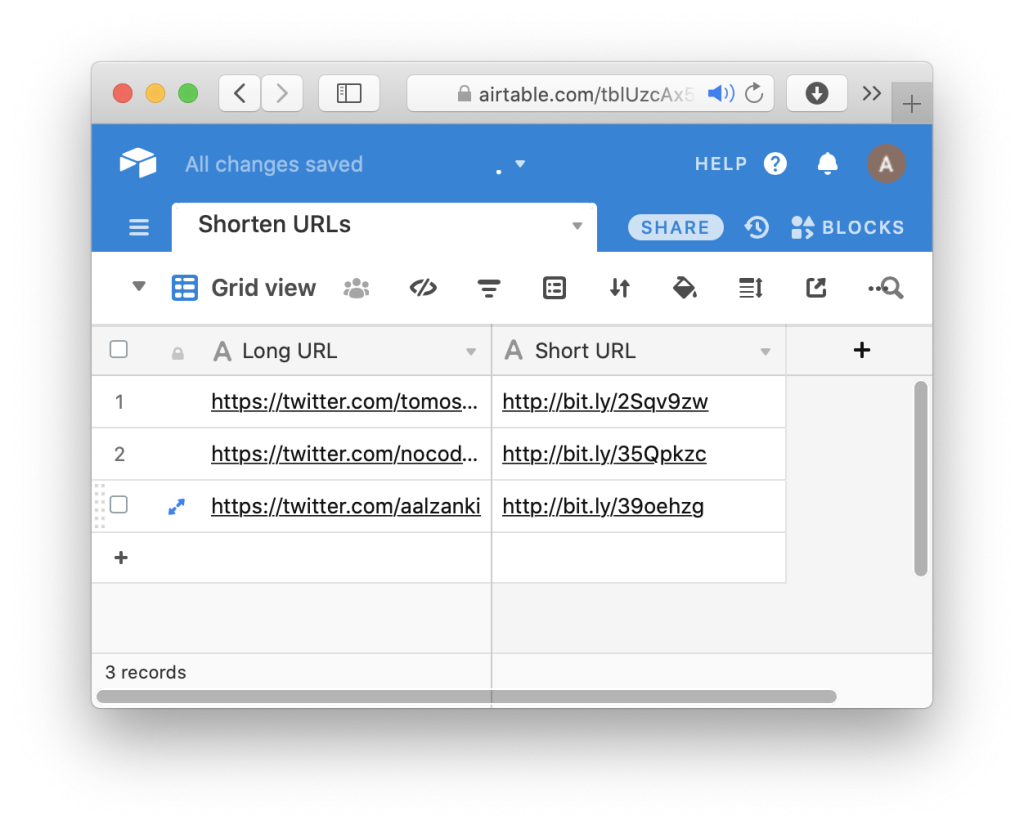Click the share view export icon
1024x829 pixels.
pos(816,288)
